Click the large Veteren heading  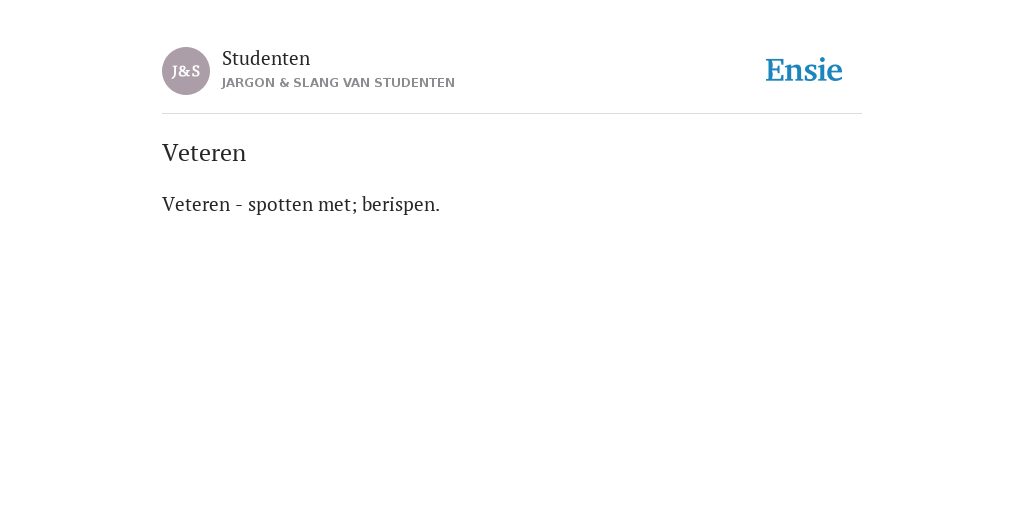pyautogui.click(x=204, y=153)
